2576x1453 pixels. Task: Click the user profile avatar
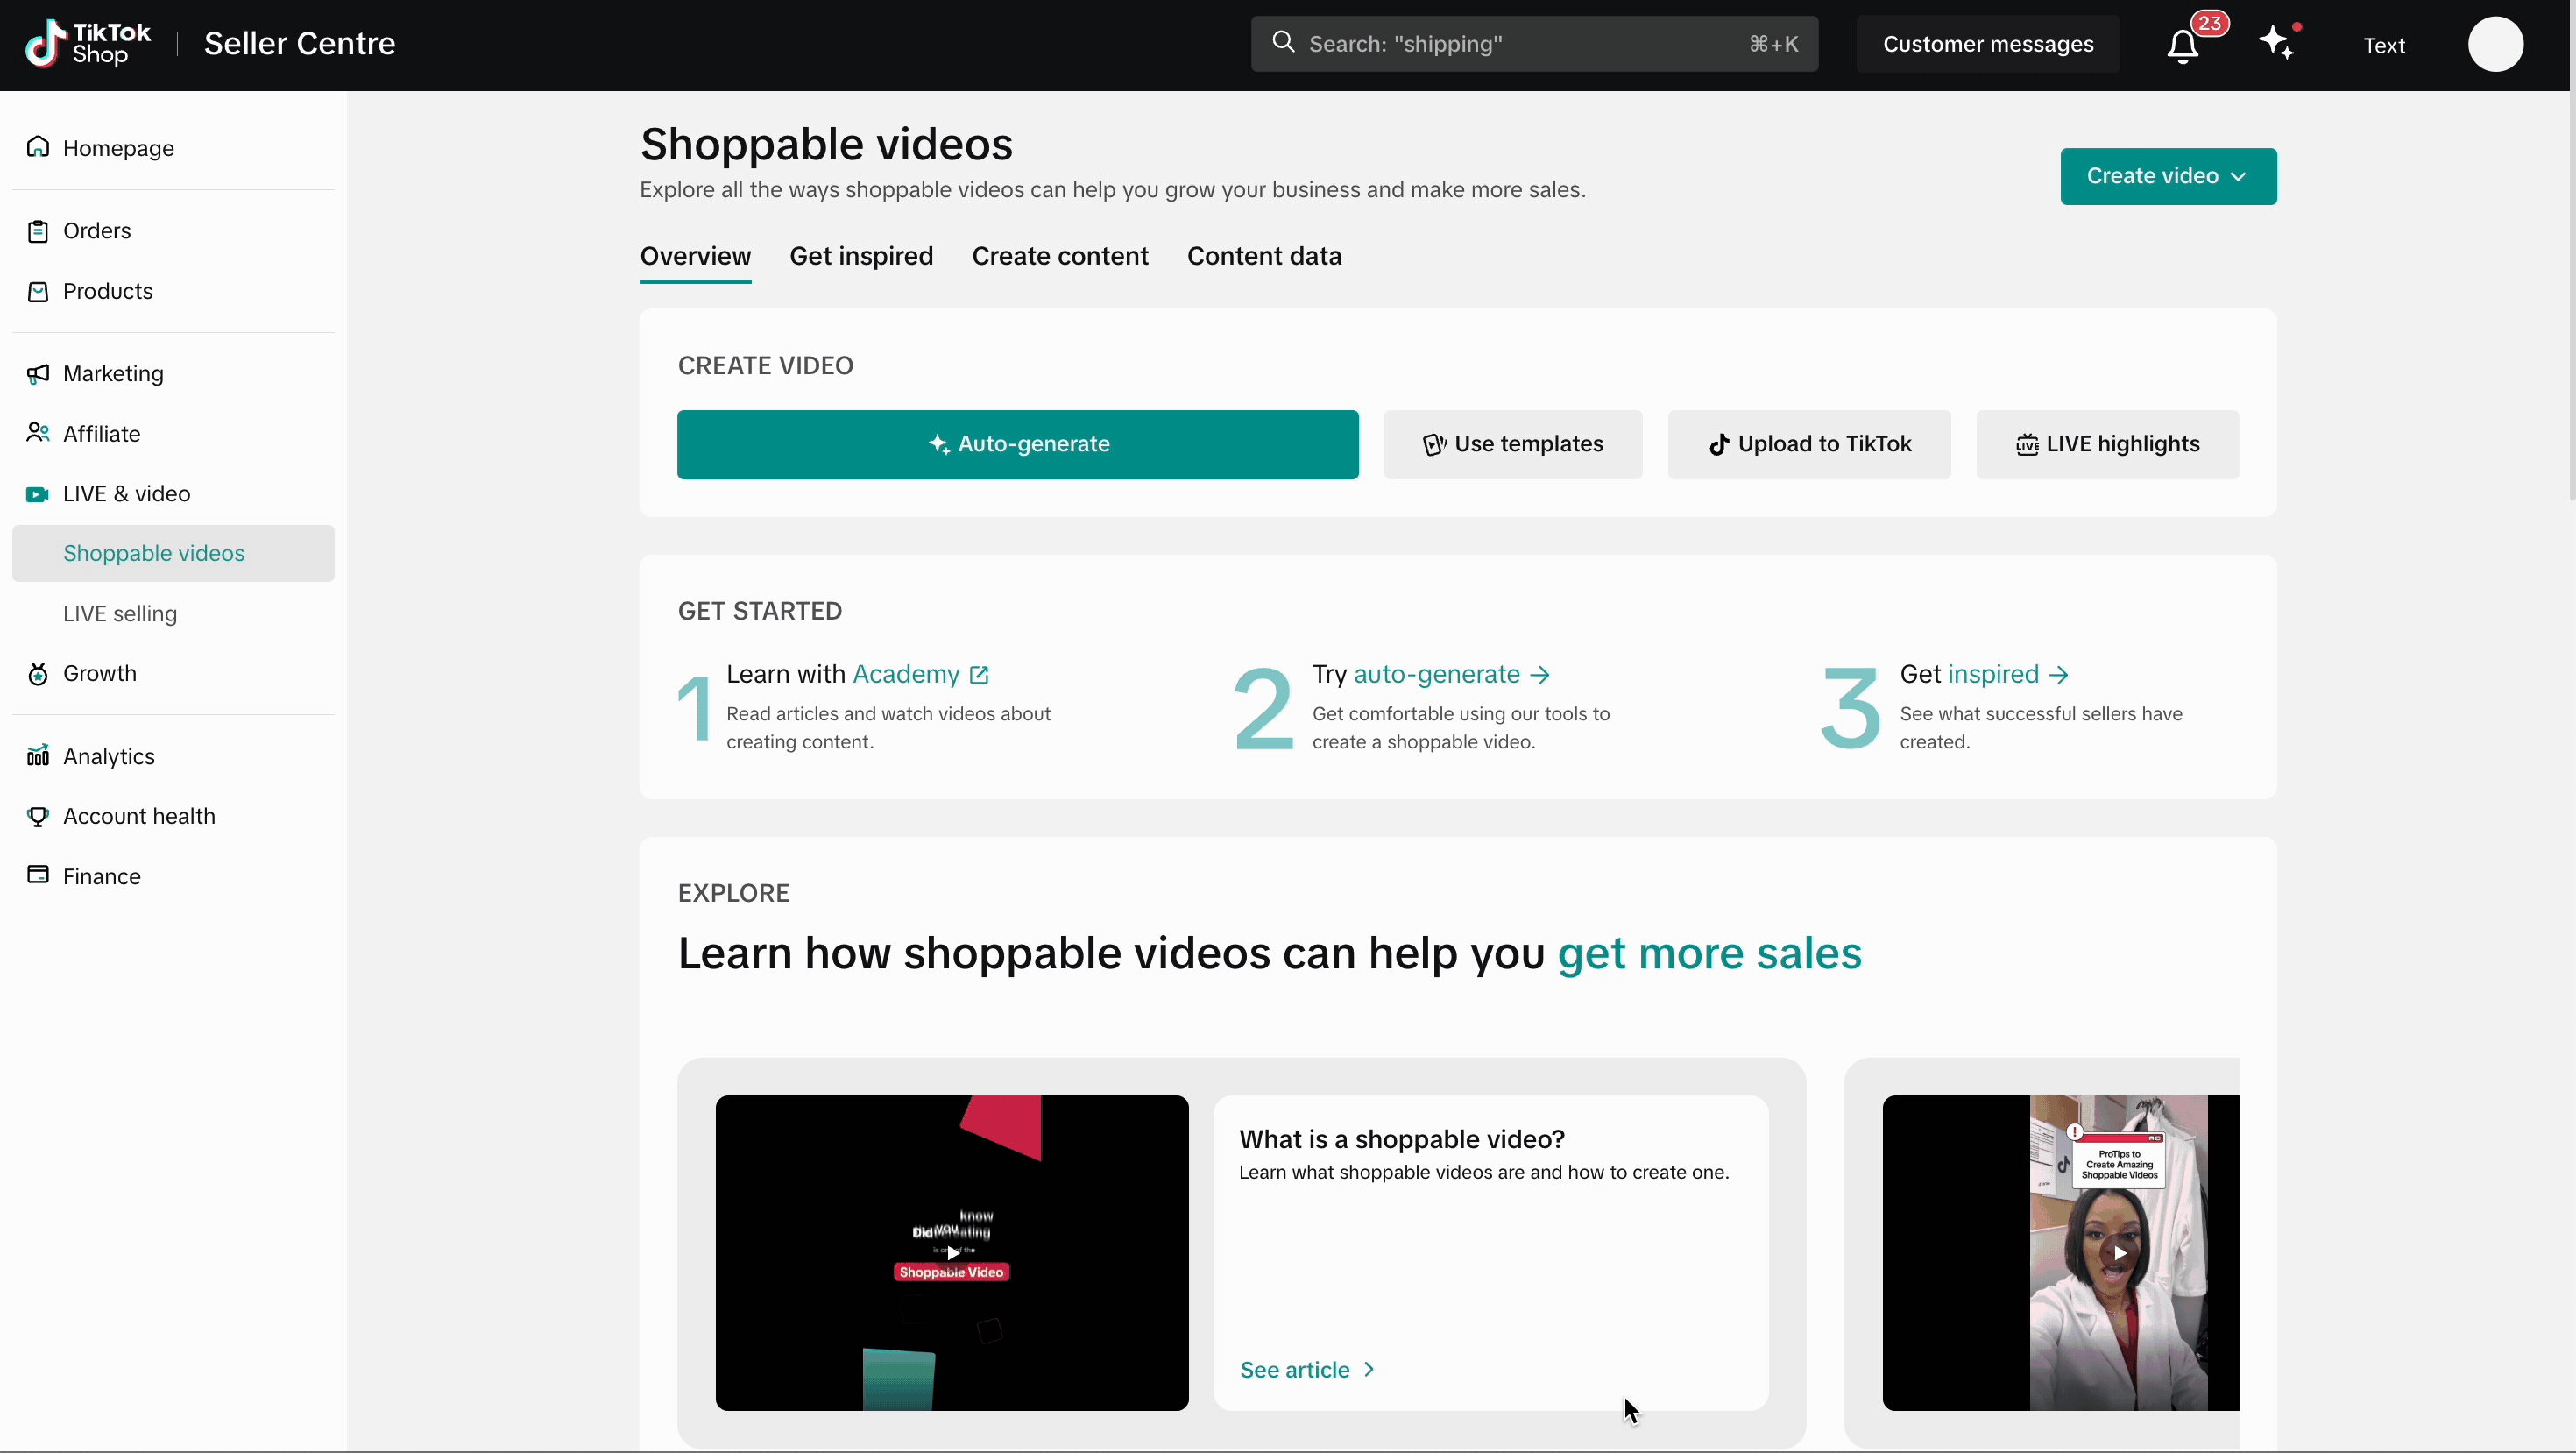pos(2495,44)
